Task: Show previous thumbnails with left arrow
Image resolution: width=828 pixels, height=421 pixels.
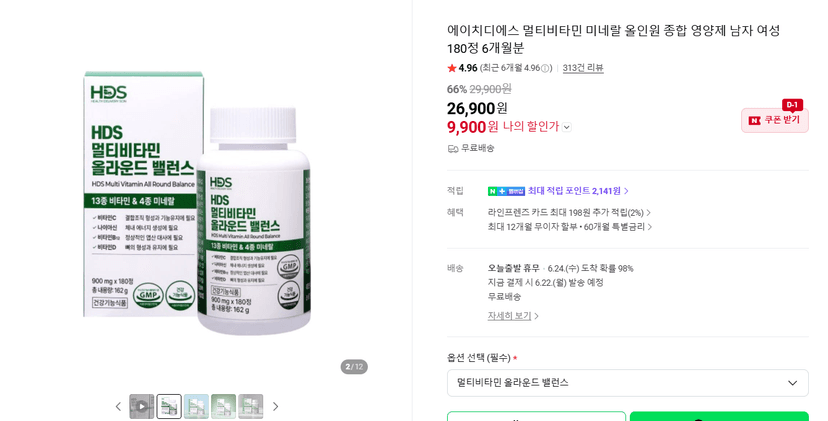Action: [118, 406]
